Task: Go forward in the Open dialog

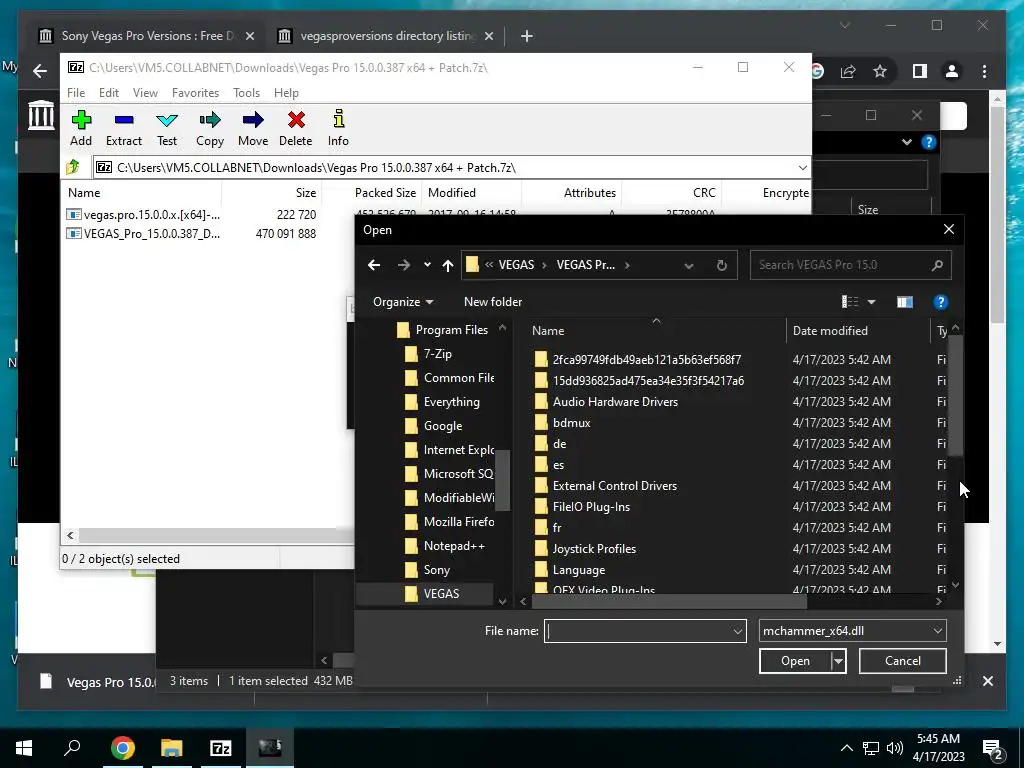Action: [404, 265]
